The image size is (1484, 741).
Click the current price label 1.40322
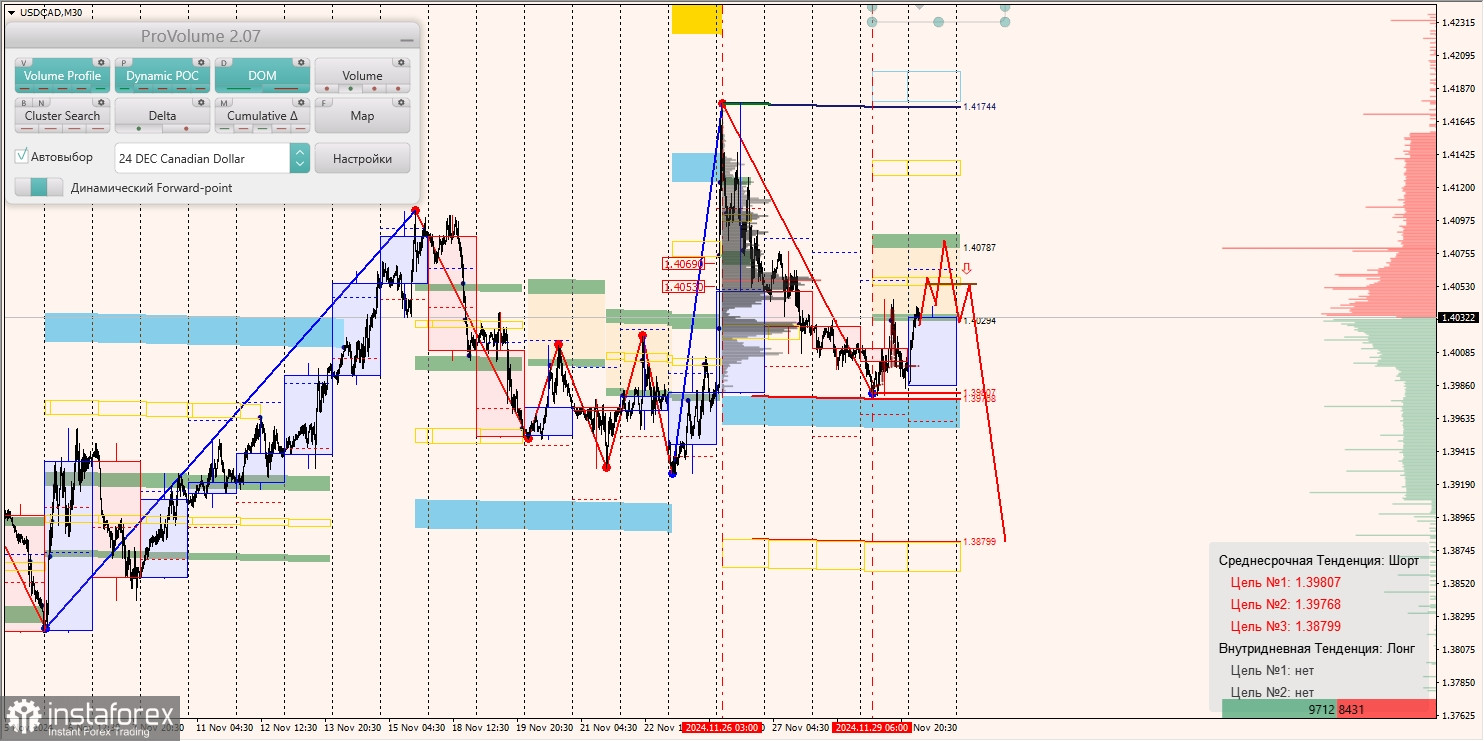1458,318
